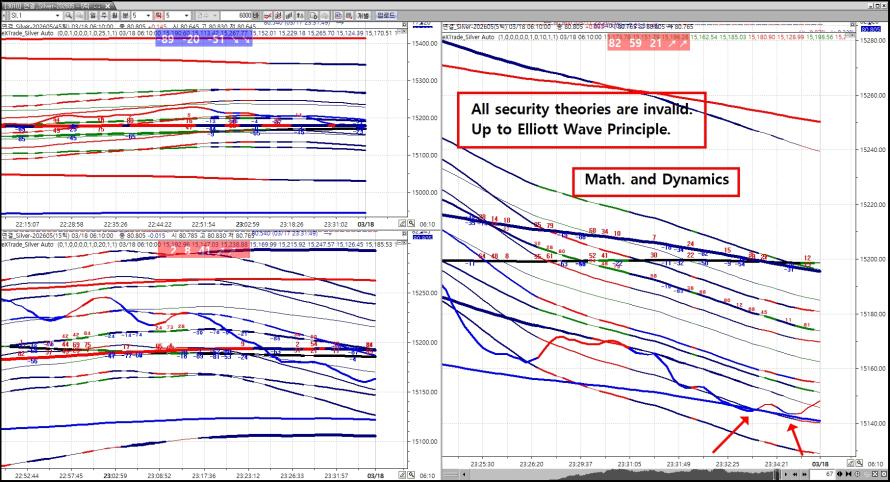Click the blue signal box reading -89 -20 -51
This screenshot has height=482, width=890.
[x=204, y=39]
